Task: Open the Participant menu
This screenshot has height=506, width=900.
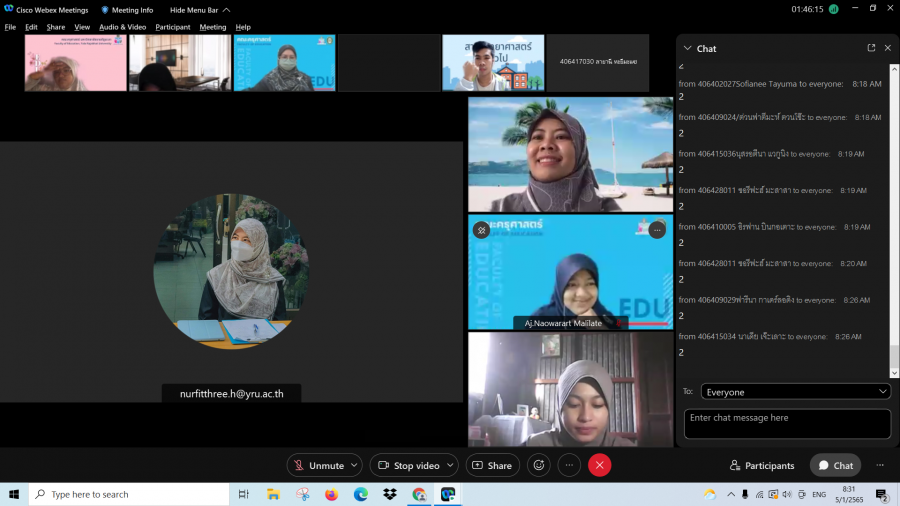Action: (172, 27)
